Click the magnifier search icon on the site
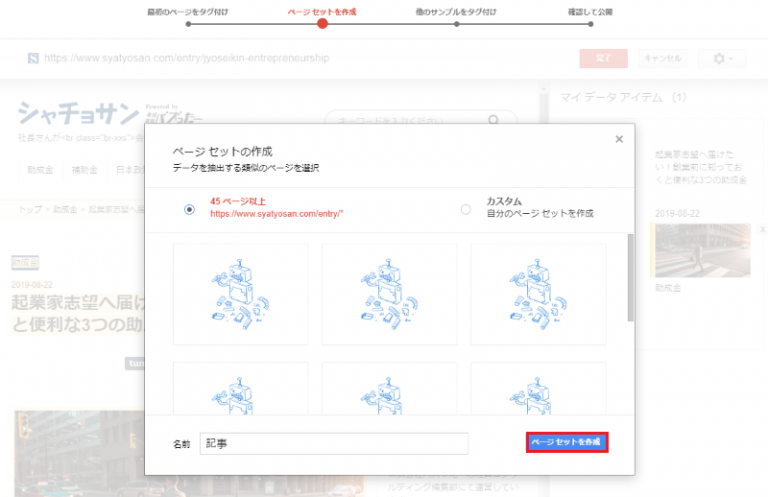Screen dimensions: 768x497 pyautogui.click(x=493, y=122)
